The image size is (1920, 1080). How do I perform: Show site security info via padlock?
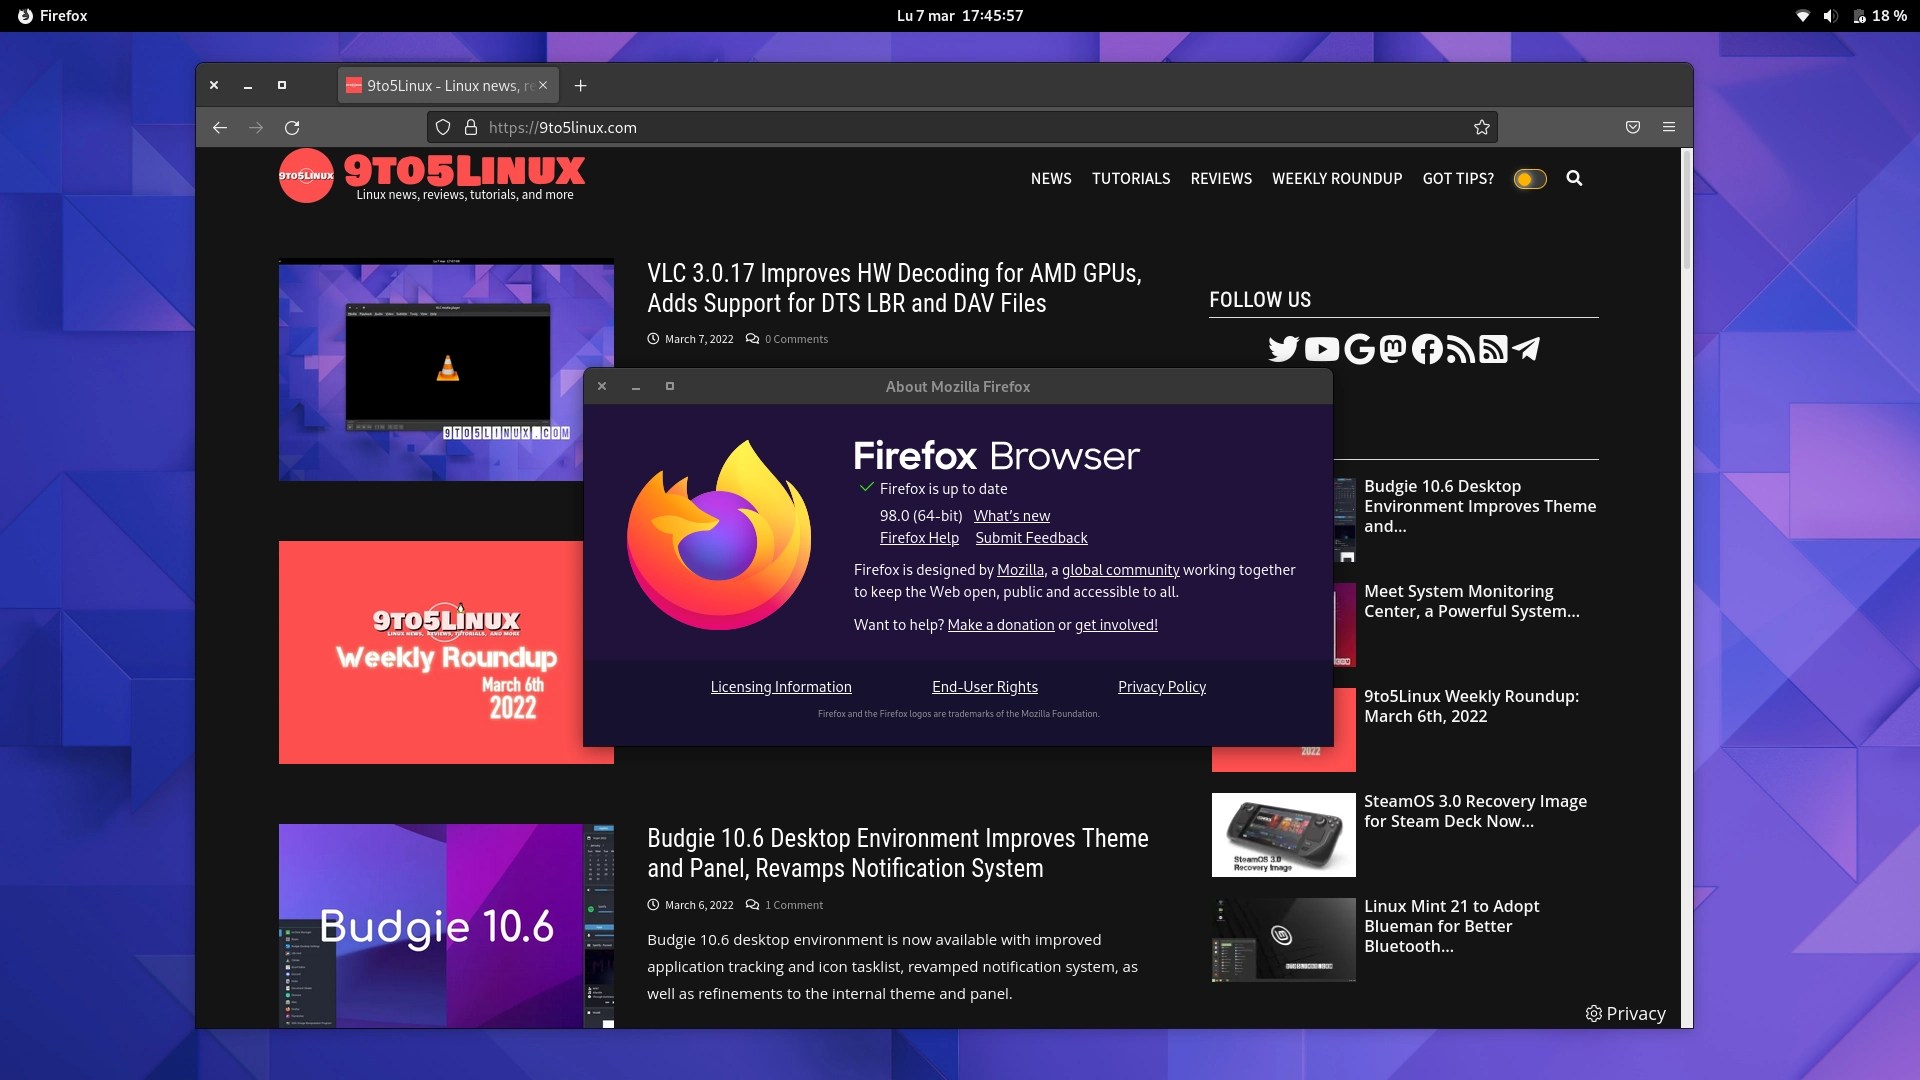pyautogui.click(x=471, y=127)
